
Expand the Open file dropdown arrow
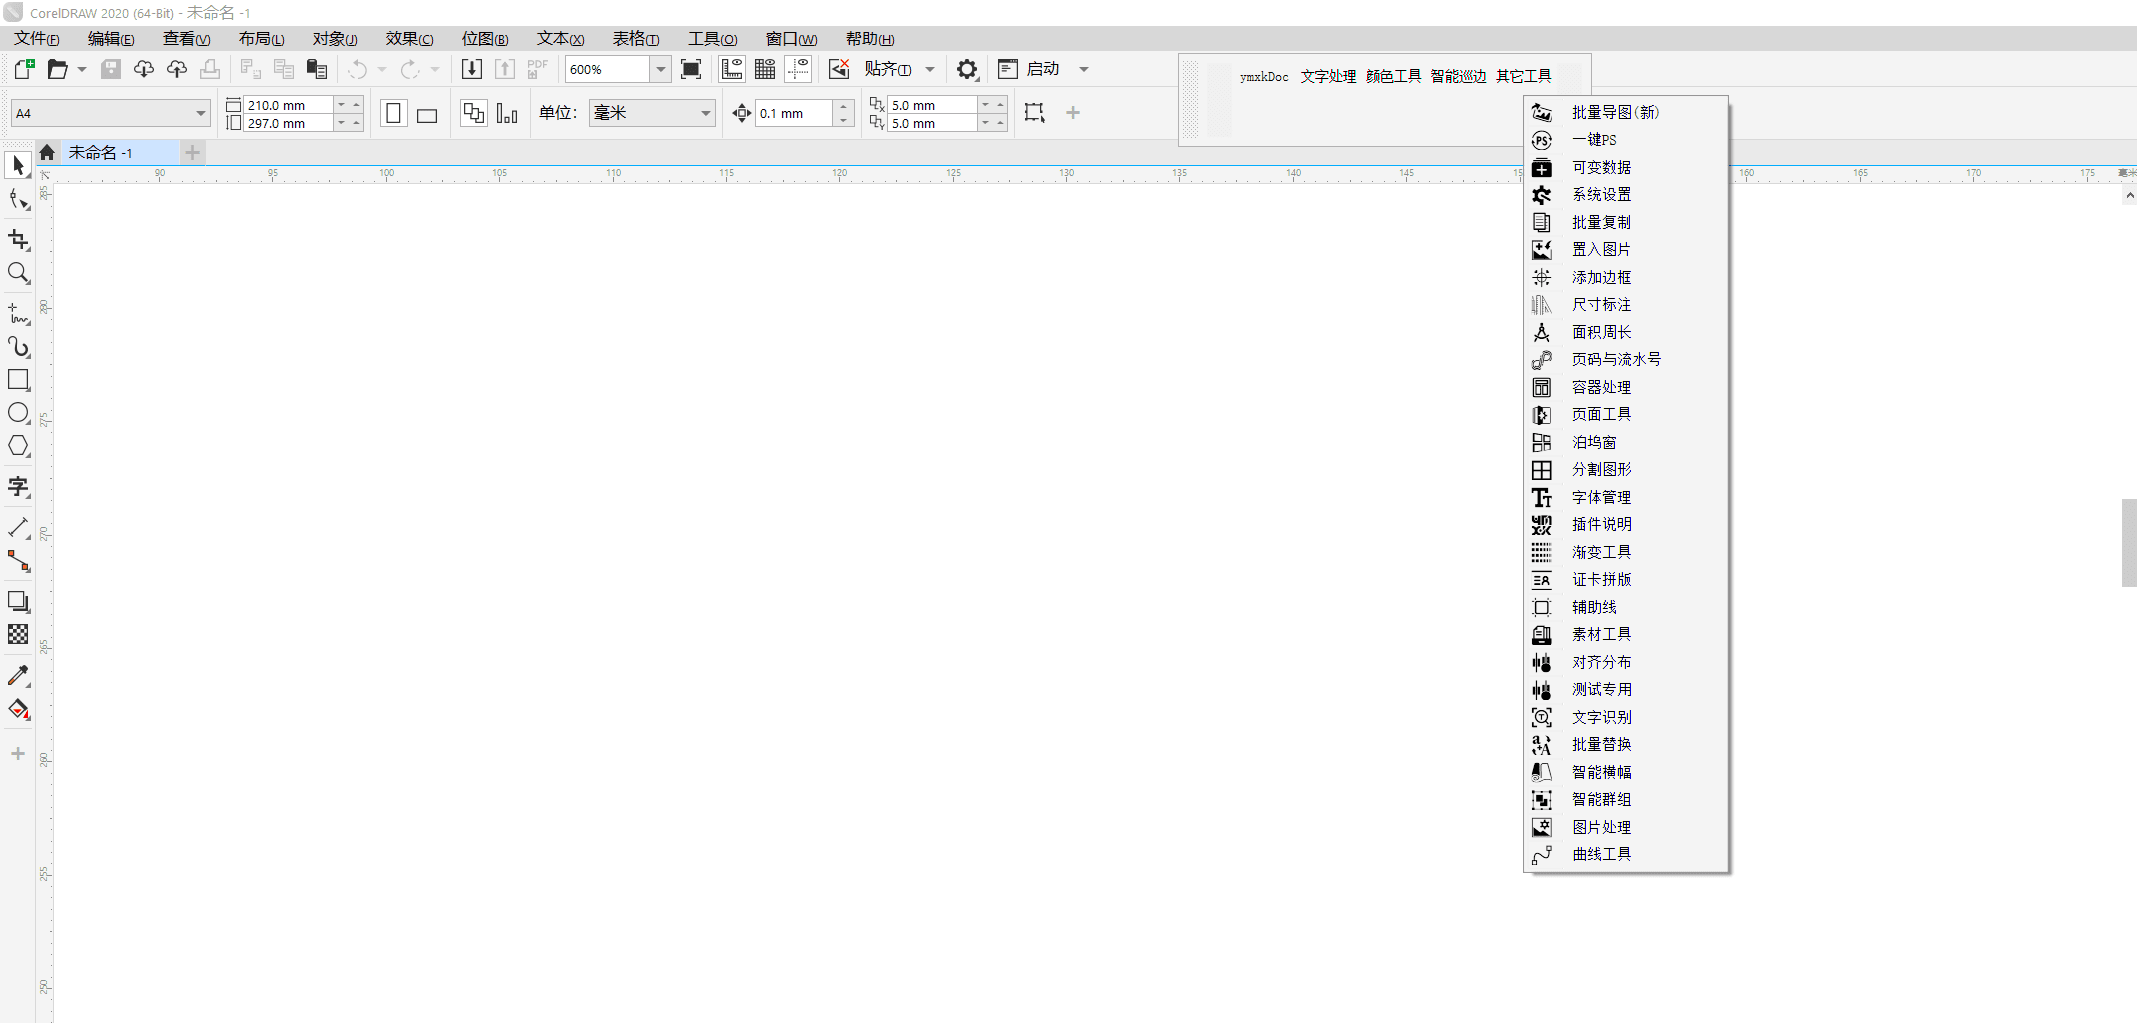82,69
